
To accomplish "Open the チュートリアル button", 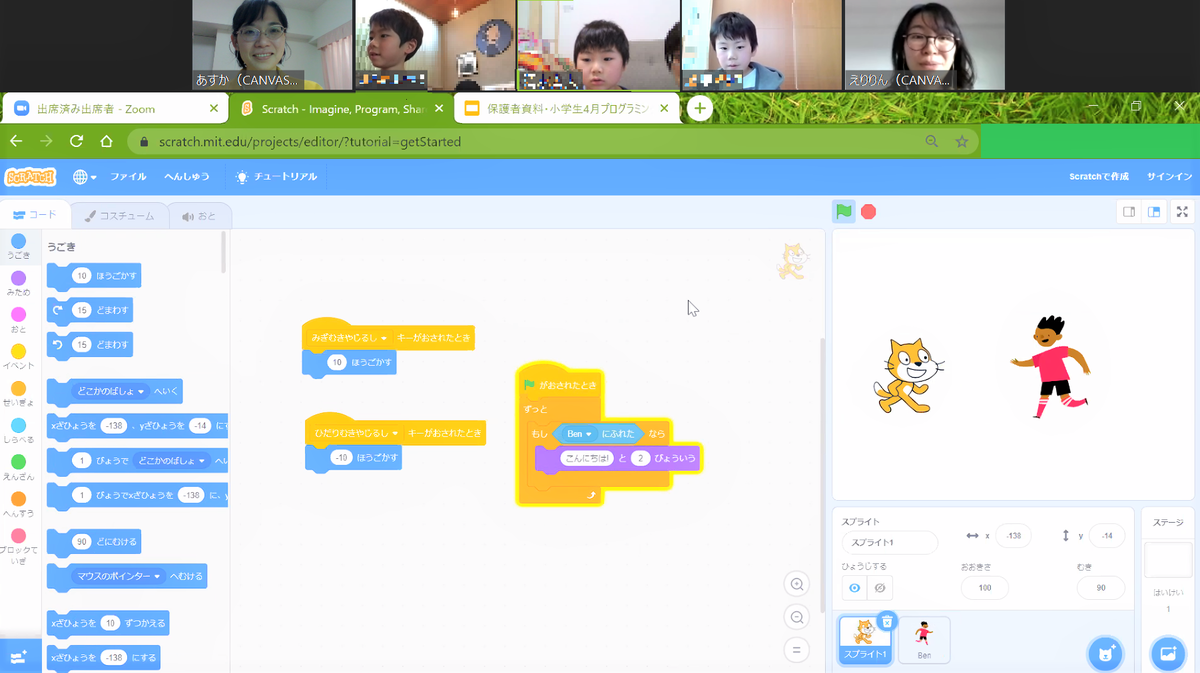I will (x=276, y=177).
